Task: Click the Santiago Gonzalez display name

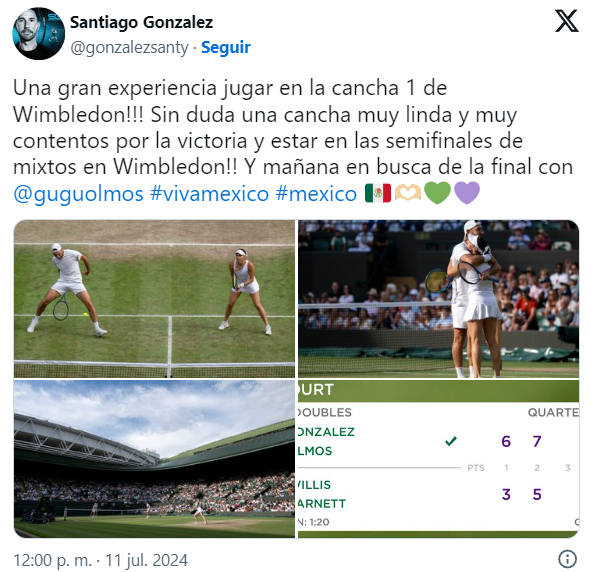Action: [x=141, y=22]
